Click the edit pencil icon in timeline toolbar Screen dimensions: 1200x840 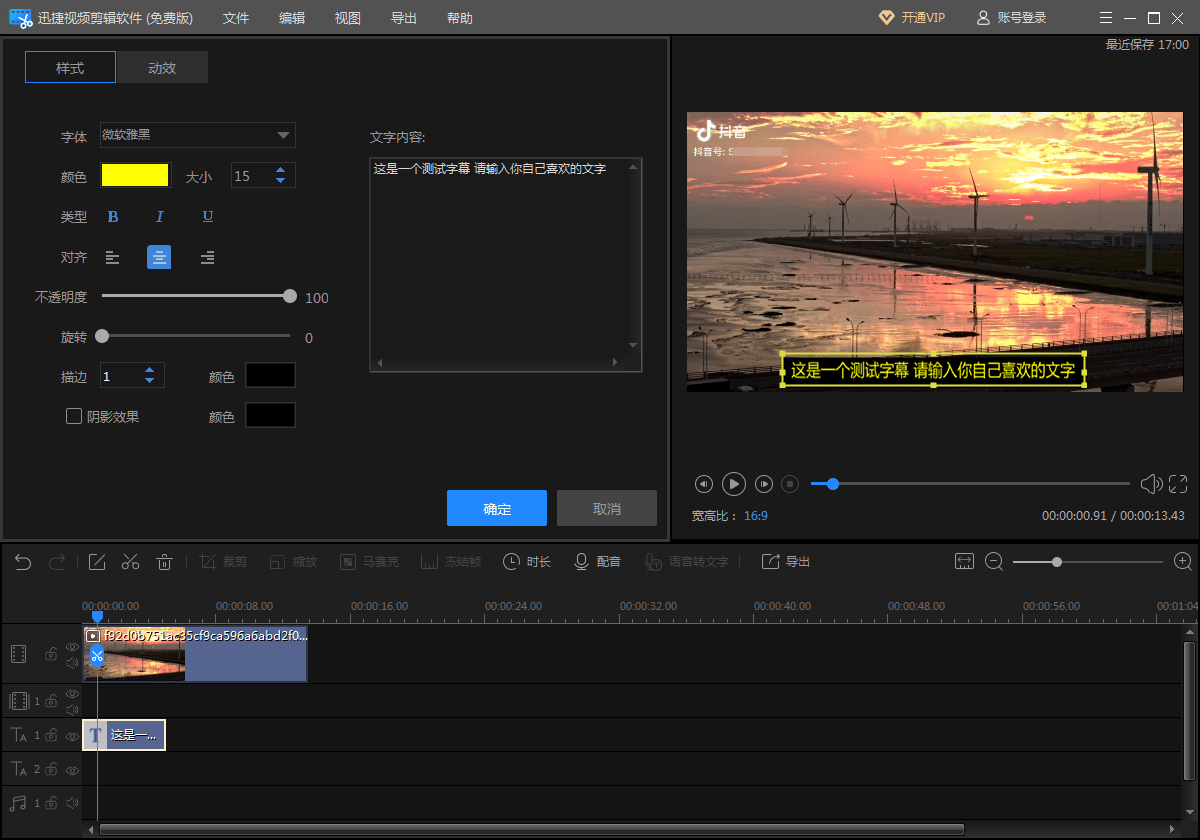pos(97,562)
